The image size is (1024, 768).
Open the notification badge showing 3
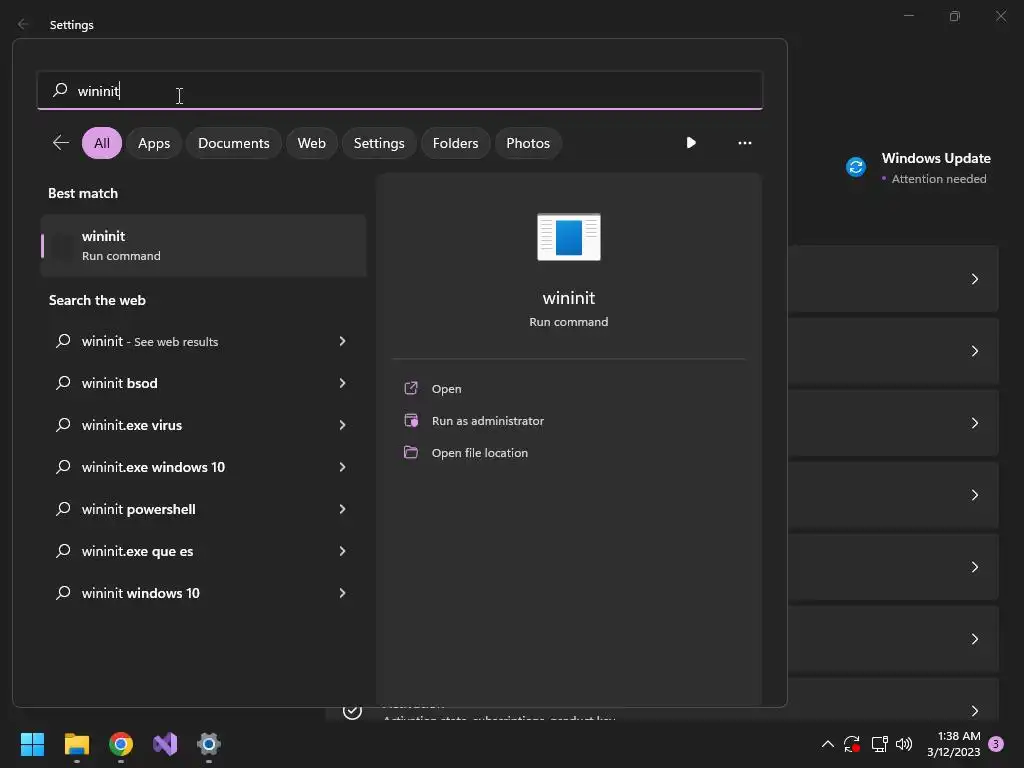[996, 744]
